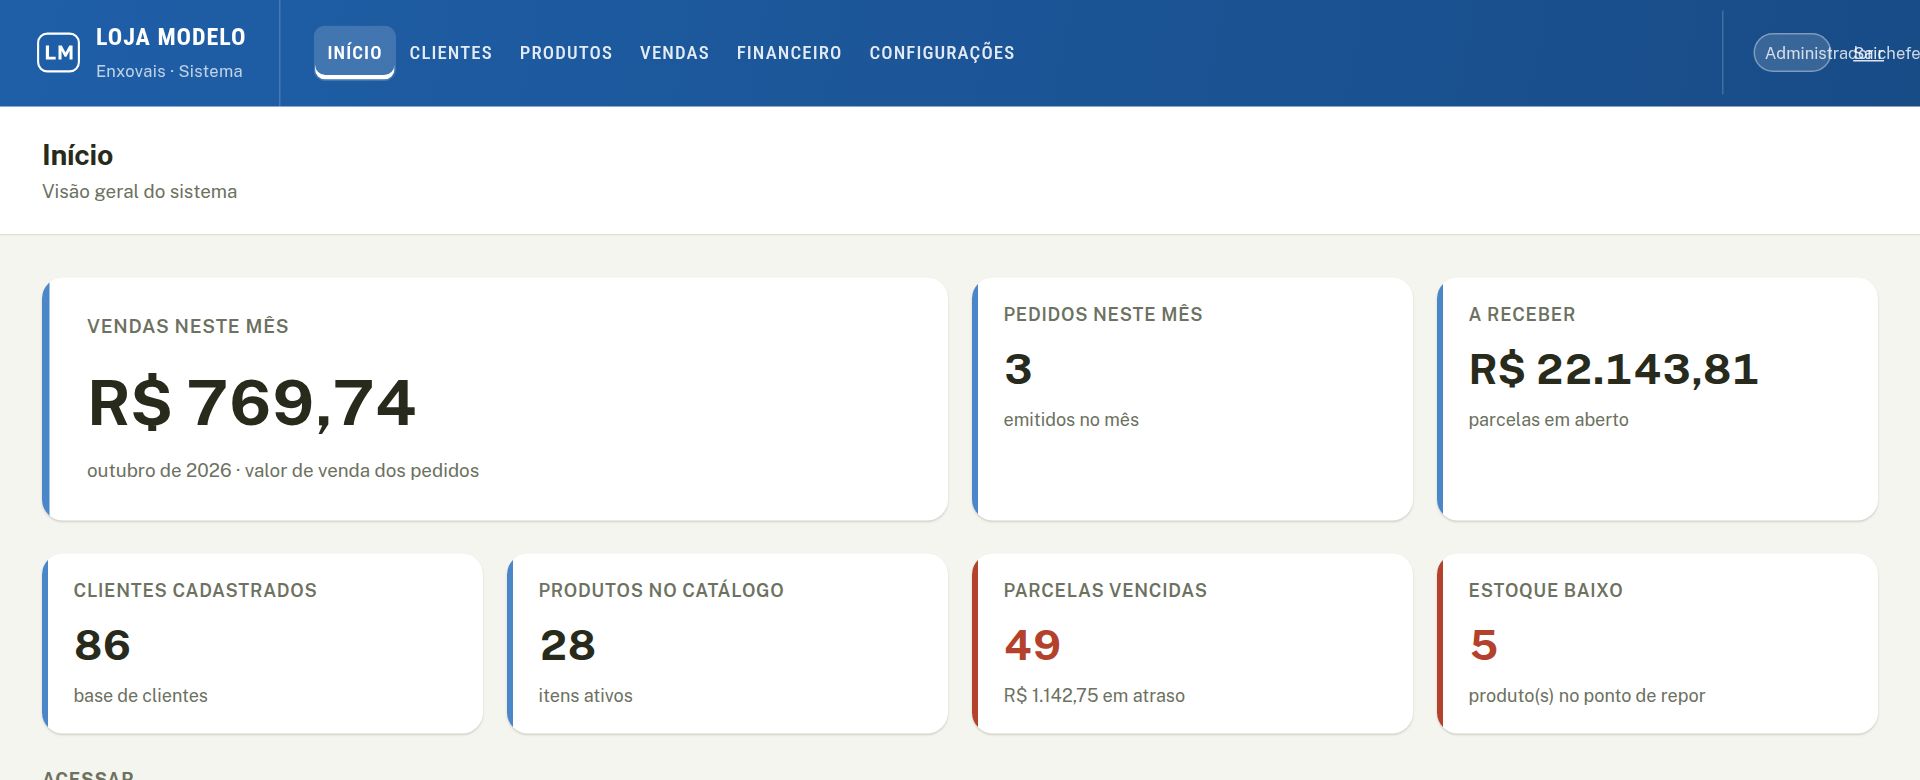Open the Financeiro menu item

click(789, 53)
